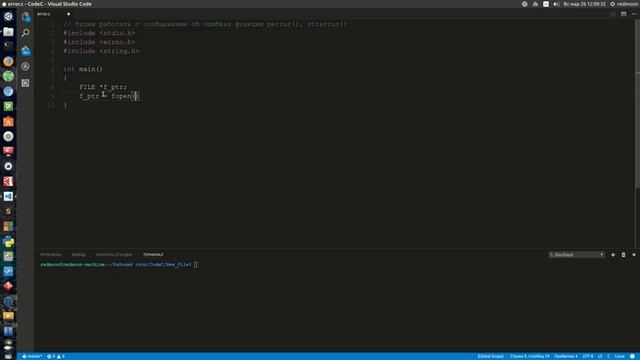
Task: Click the line and column indicator in the status bar
Action: click(529, 356)
